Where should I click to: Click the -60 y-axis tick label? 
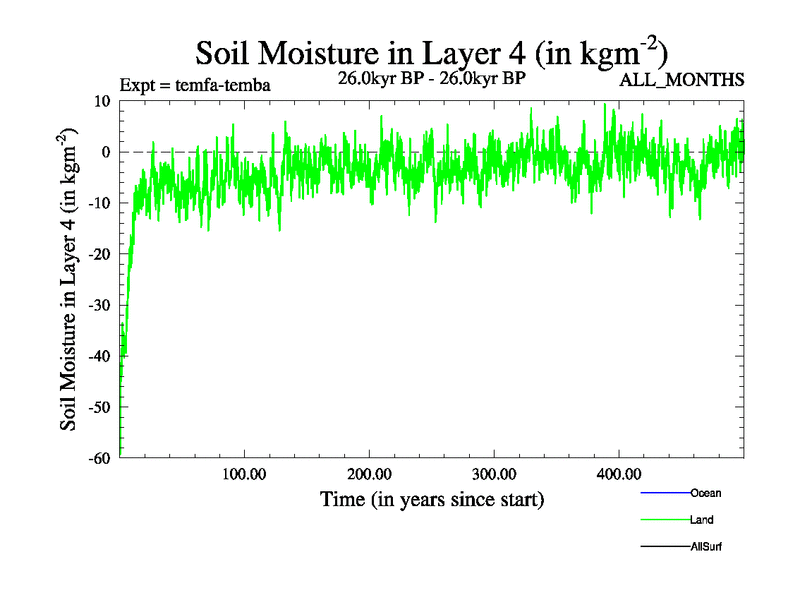click(98, 458)
